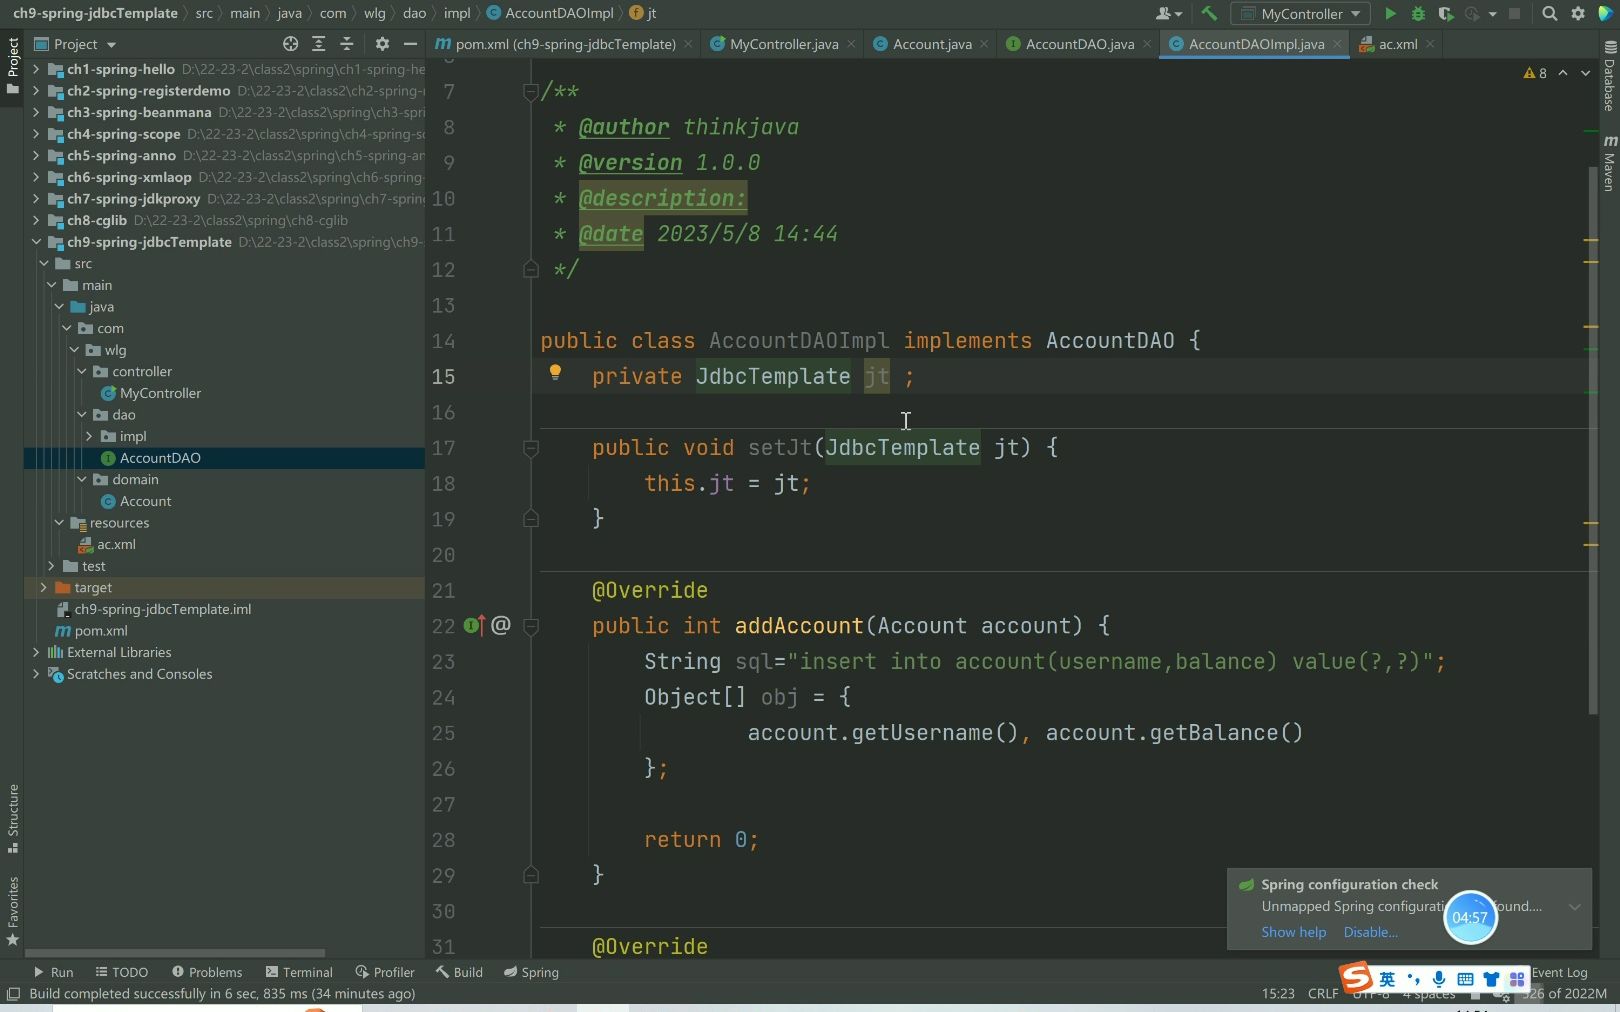Select opened file locate icon in Project panel
The height and width of the screenshot is (1012, 1620).
pyautogui.click(x=290, y=44)
